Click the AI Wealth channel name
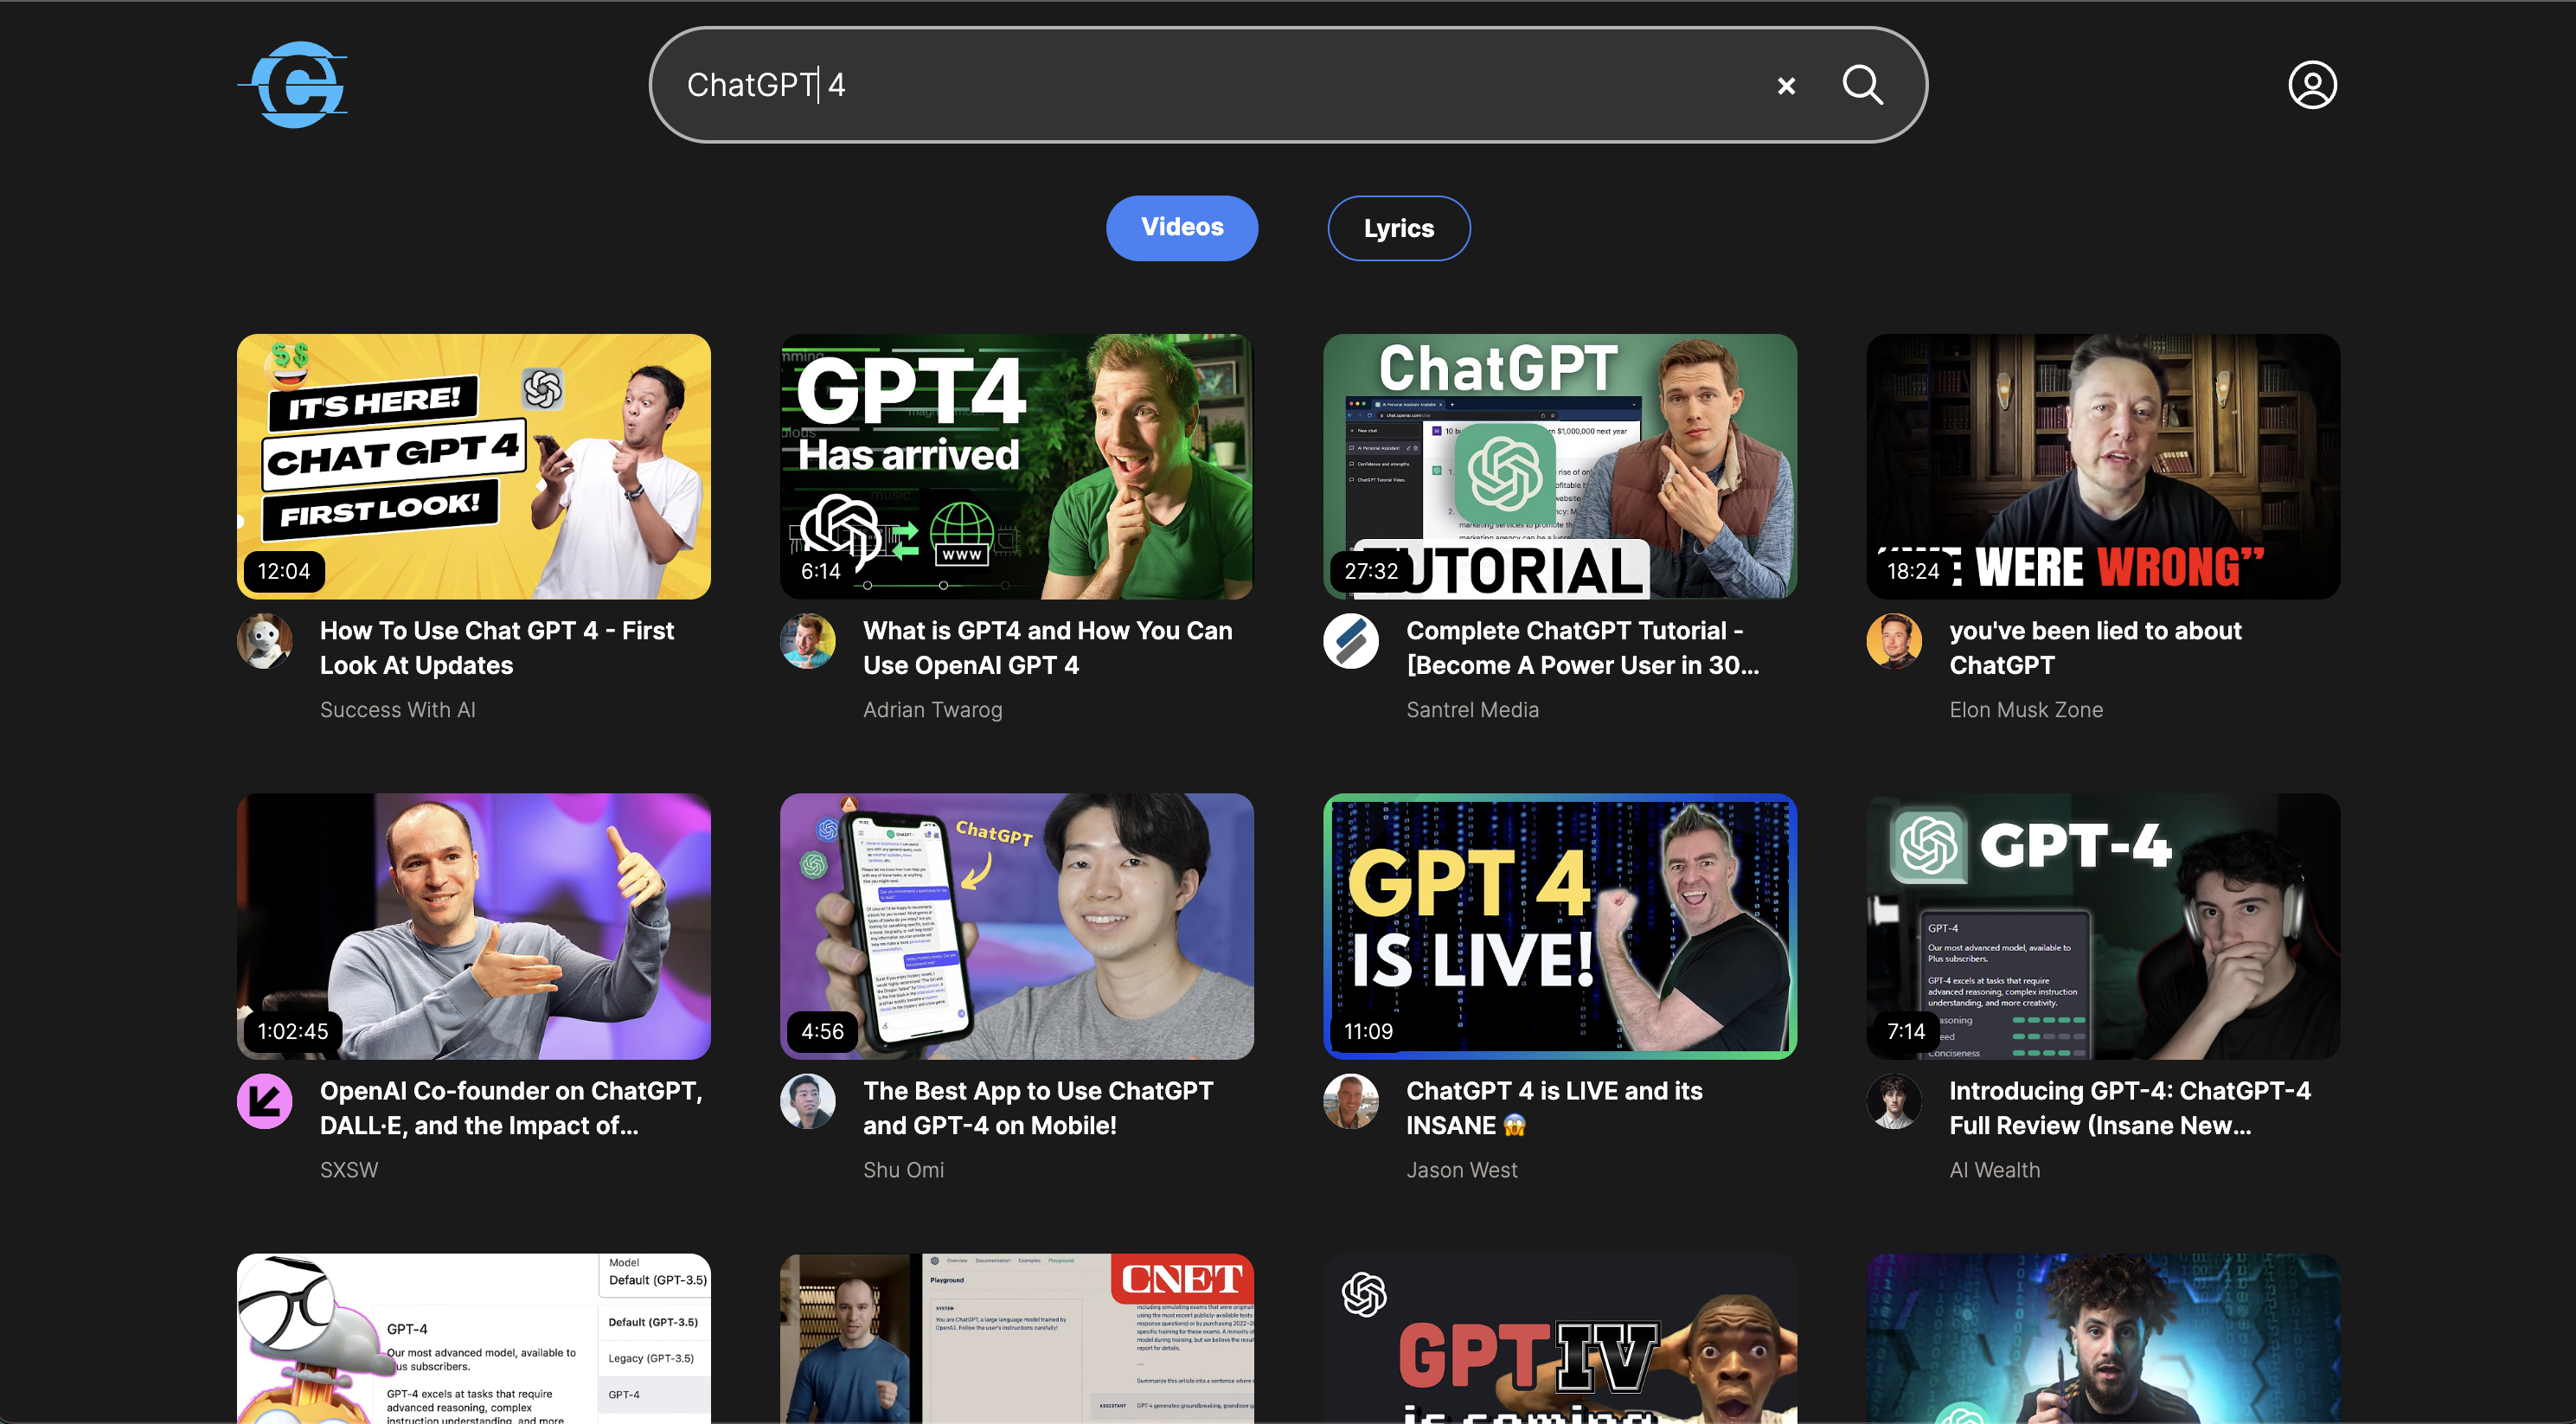This screenshot has height=1424, width=2576. pyautogui.click(x=1994, y=1170)
